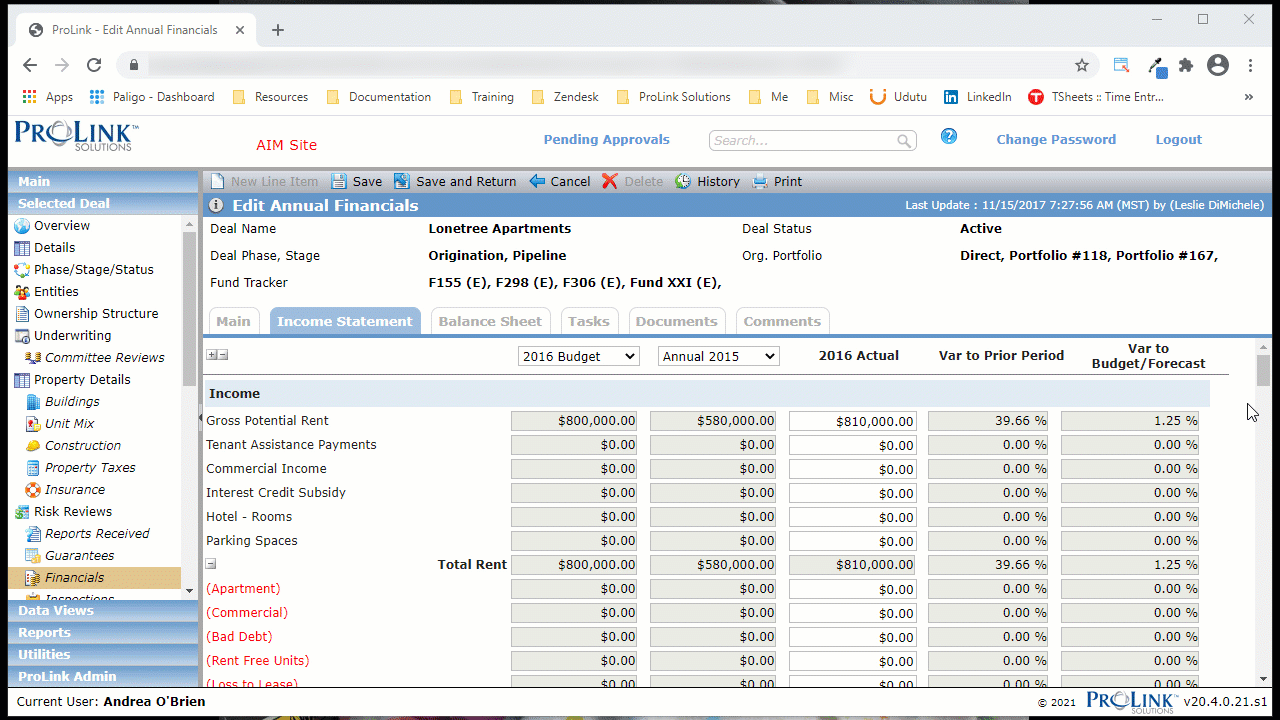Open the LinkedIn bookmark
This screenshot has height=720, width=1280.
pos(977,97)
